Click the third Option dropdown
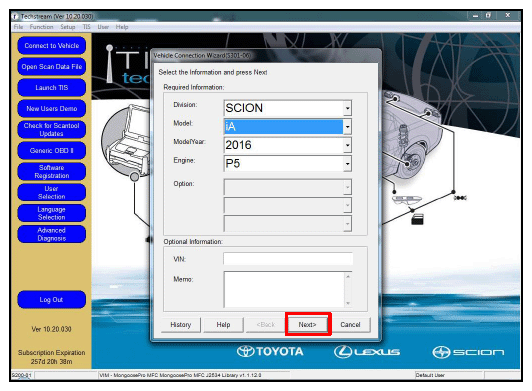 pos(288,224)
